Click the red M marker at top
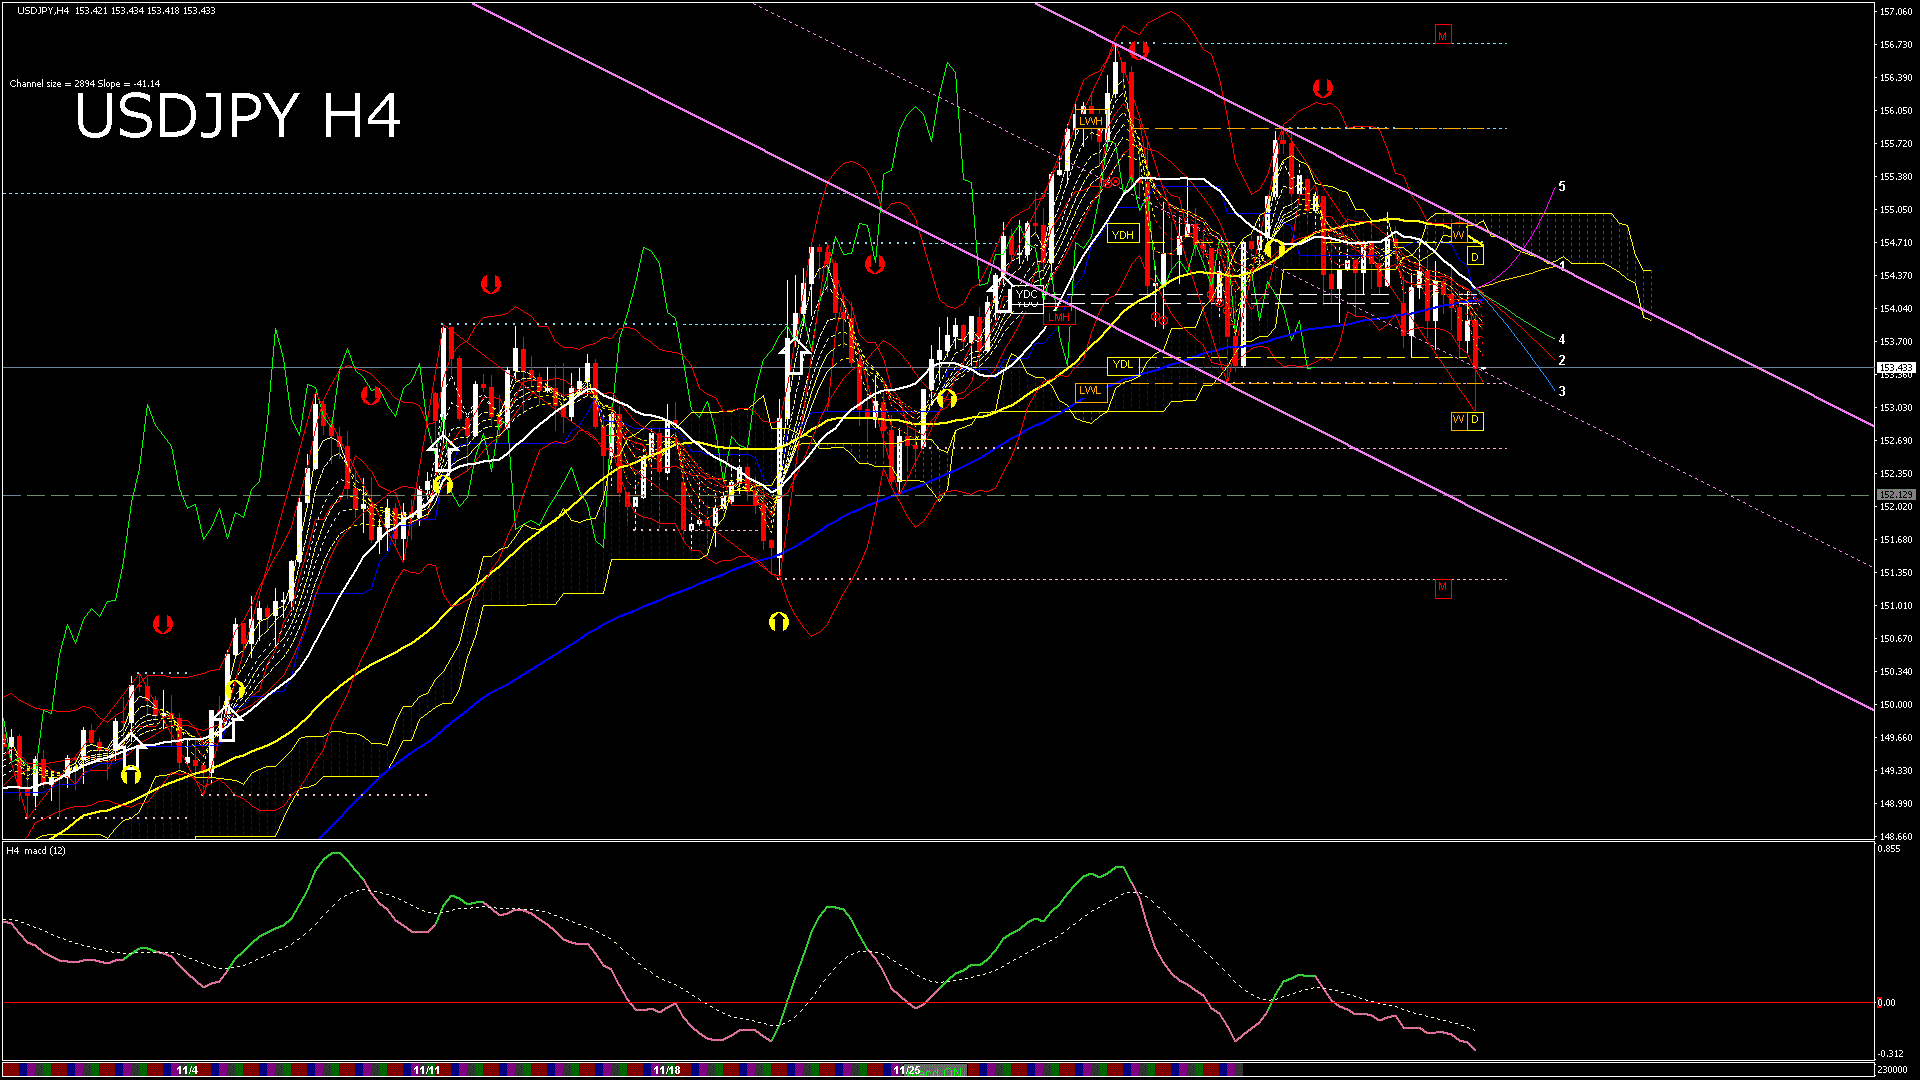 1442,35
